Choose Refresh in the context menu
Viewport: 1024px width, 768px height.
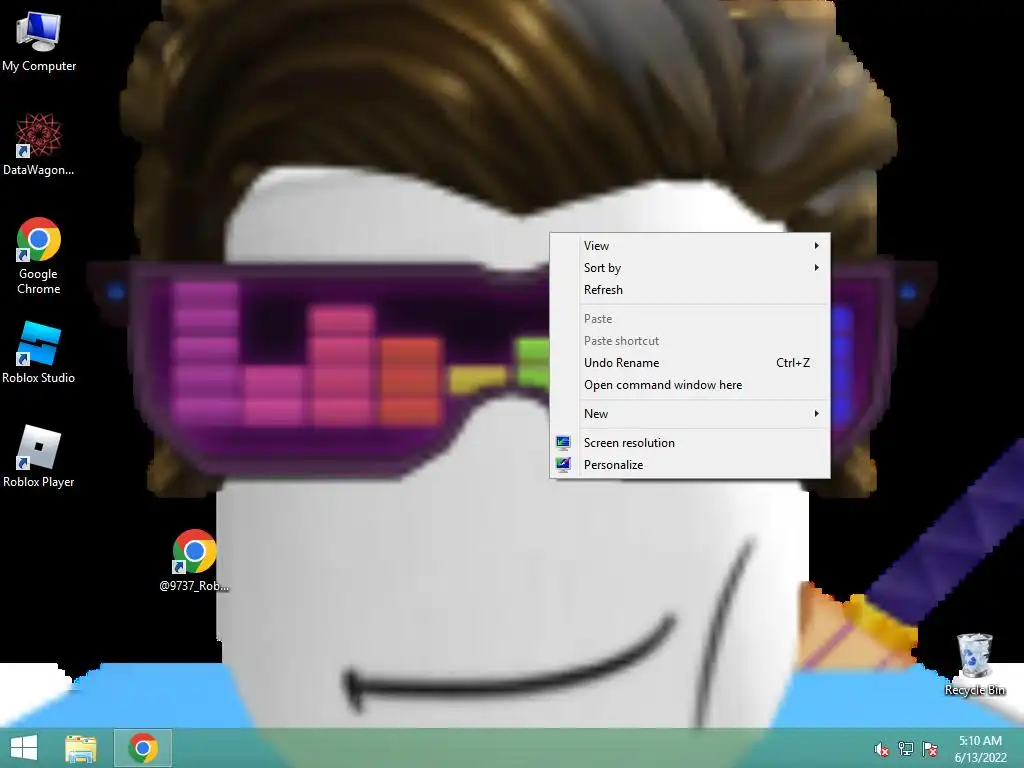690,290
